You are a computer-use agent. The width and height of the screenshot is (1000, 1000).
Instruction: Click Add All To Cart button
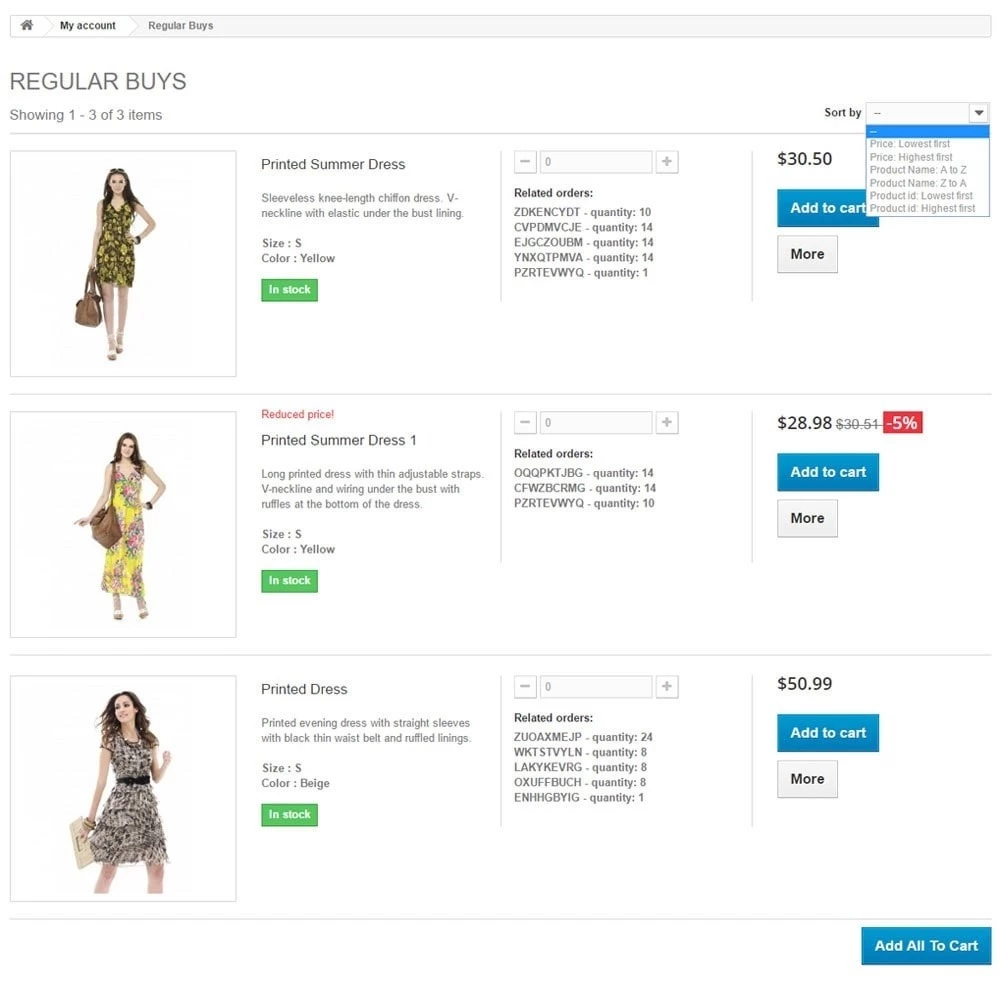coord(926,945)
